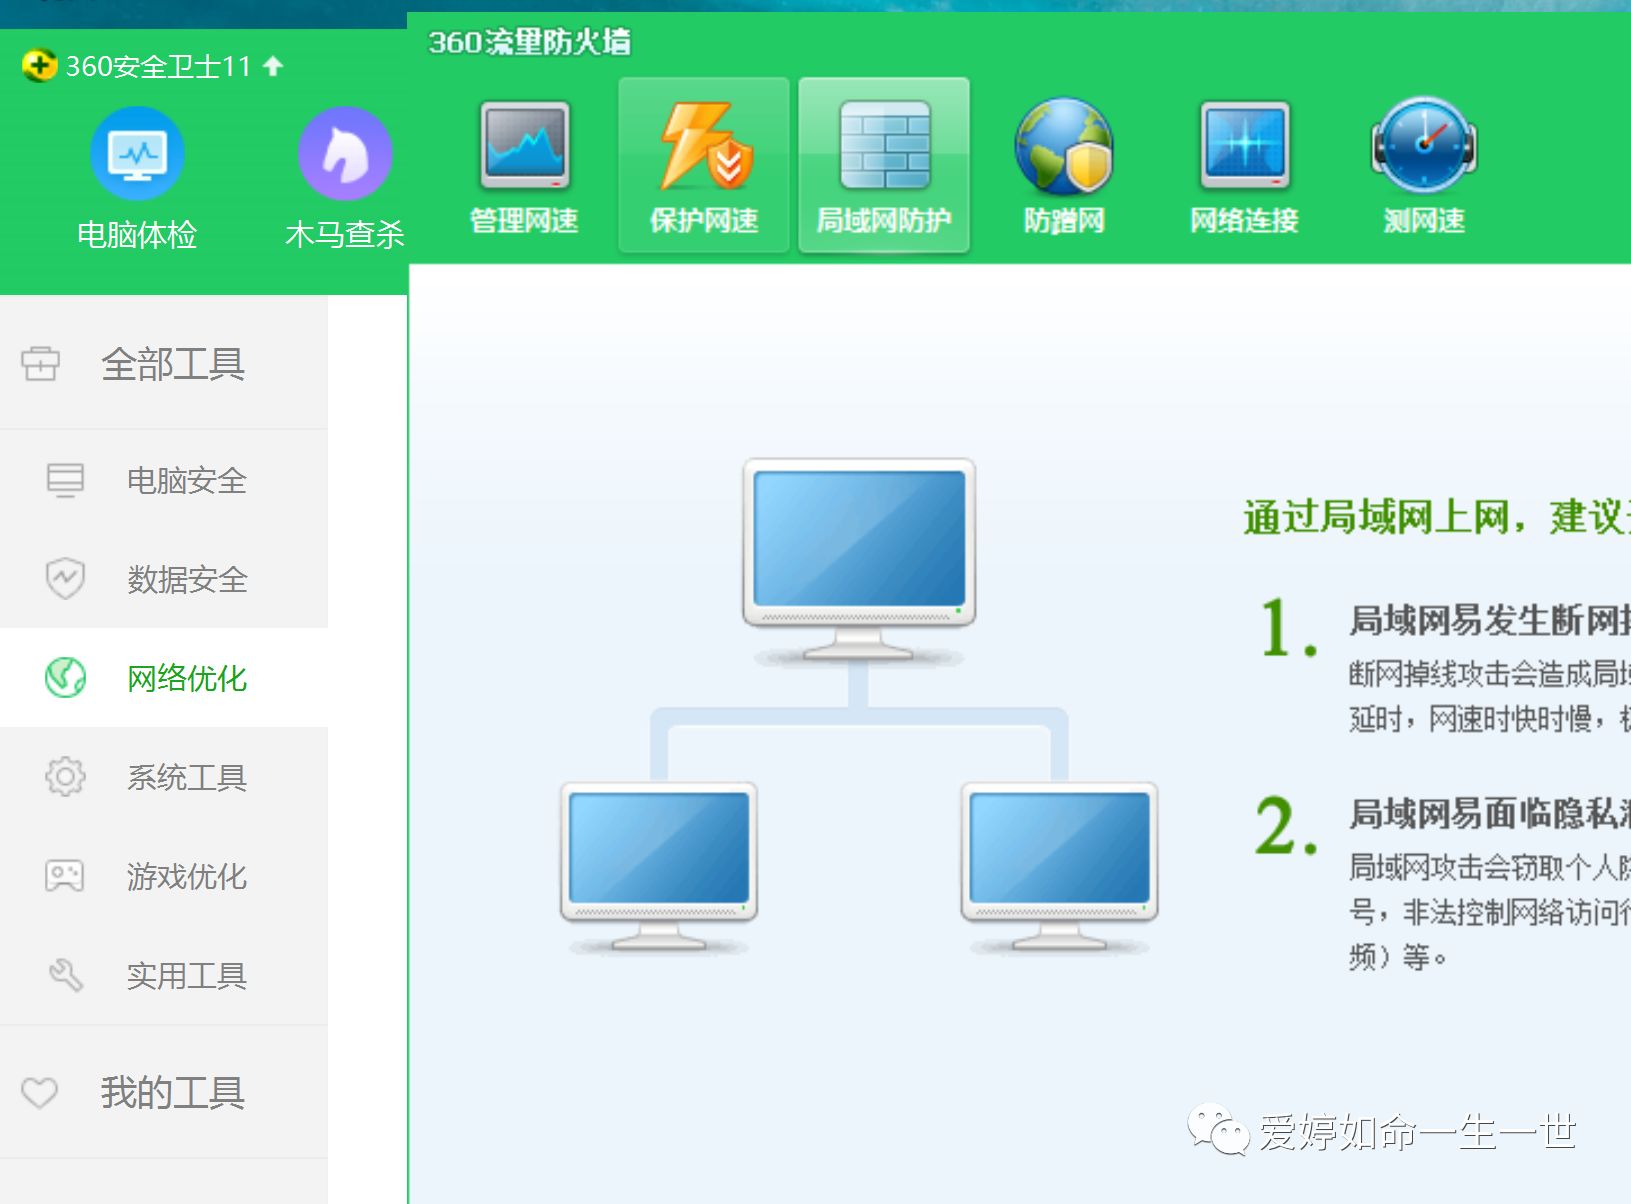This screenshot has width=1631, height=1204.
Task: Select the 网络优化 category
Action: point(164,678)
